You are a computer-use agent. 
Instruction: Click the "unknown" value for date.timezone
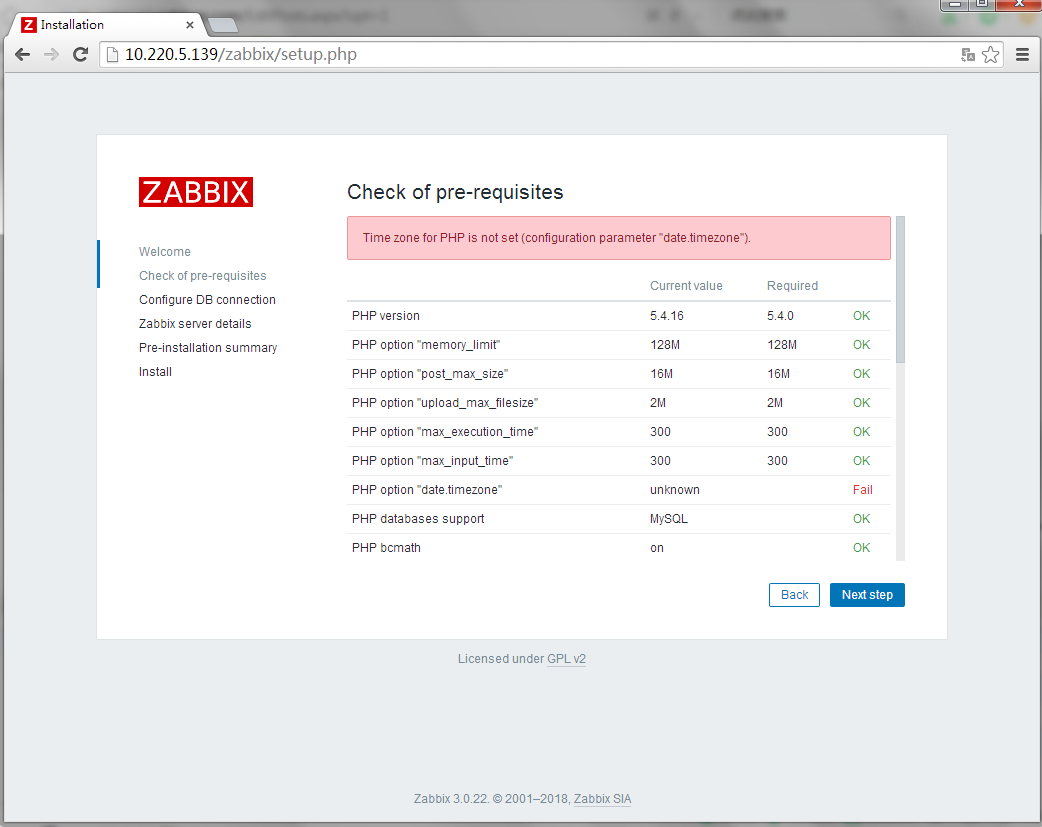pos(675,490)
